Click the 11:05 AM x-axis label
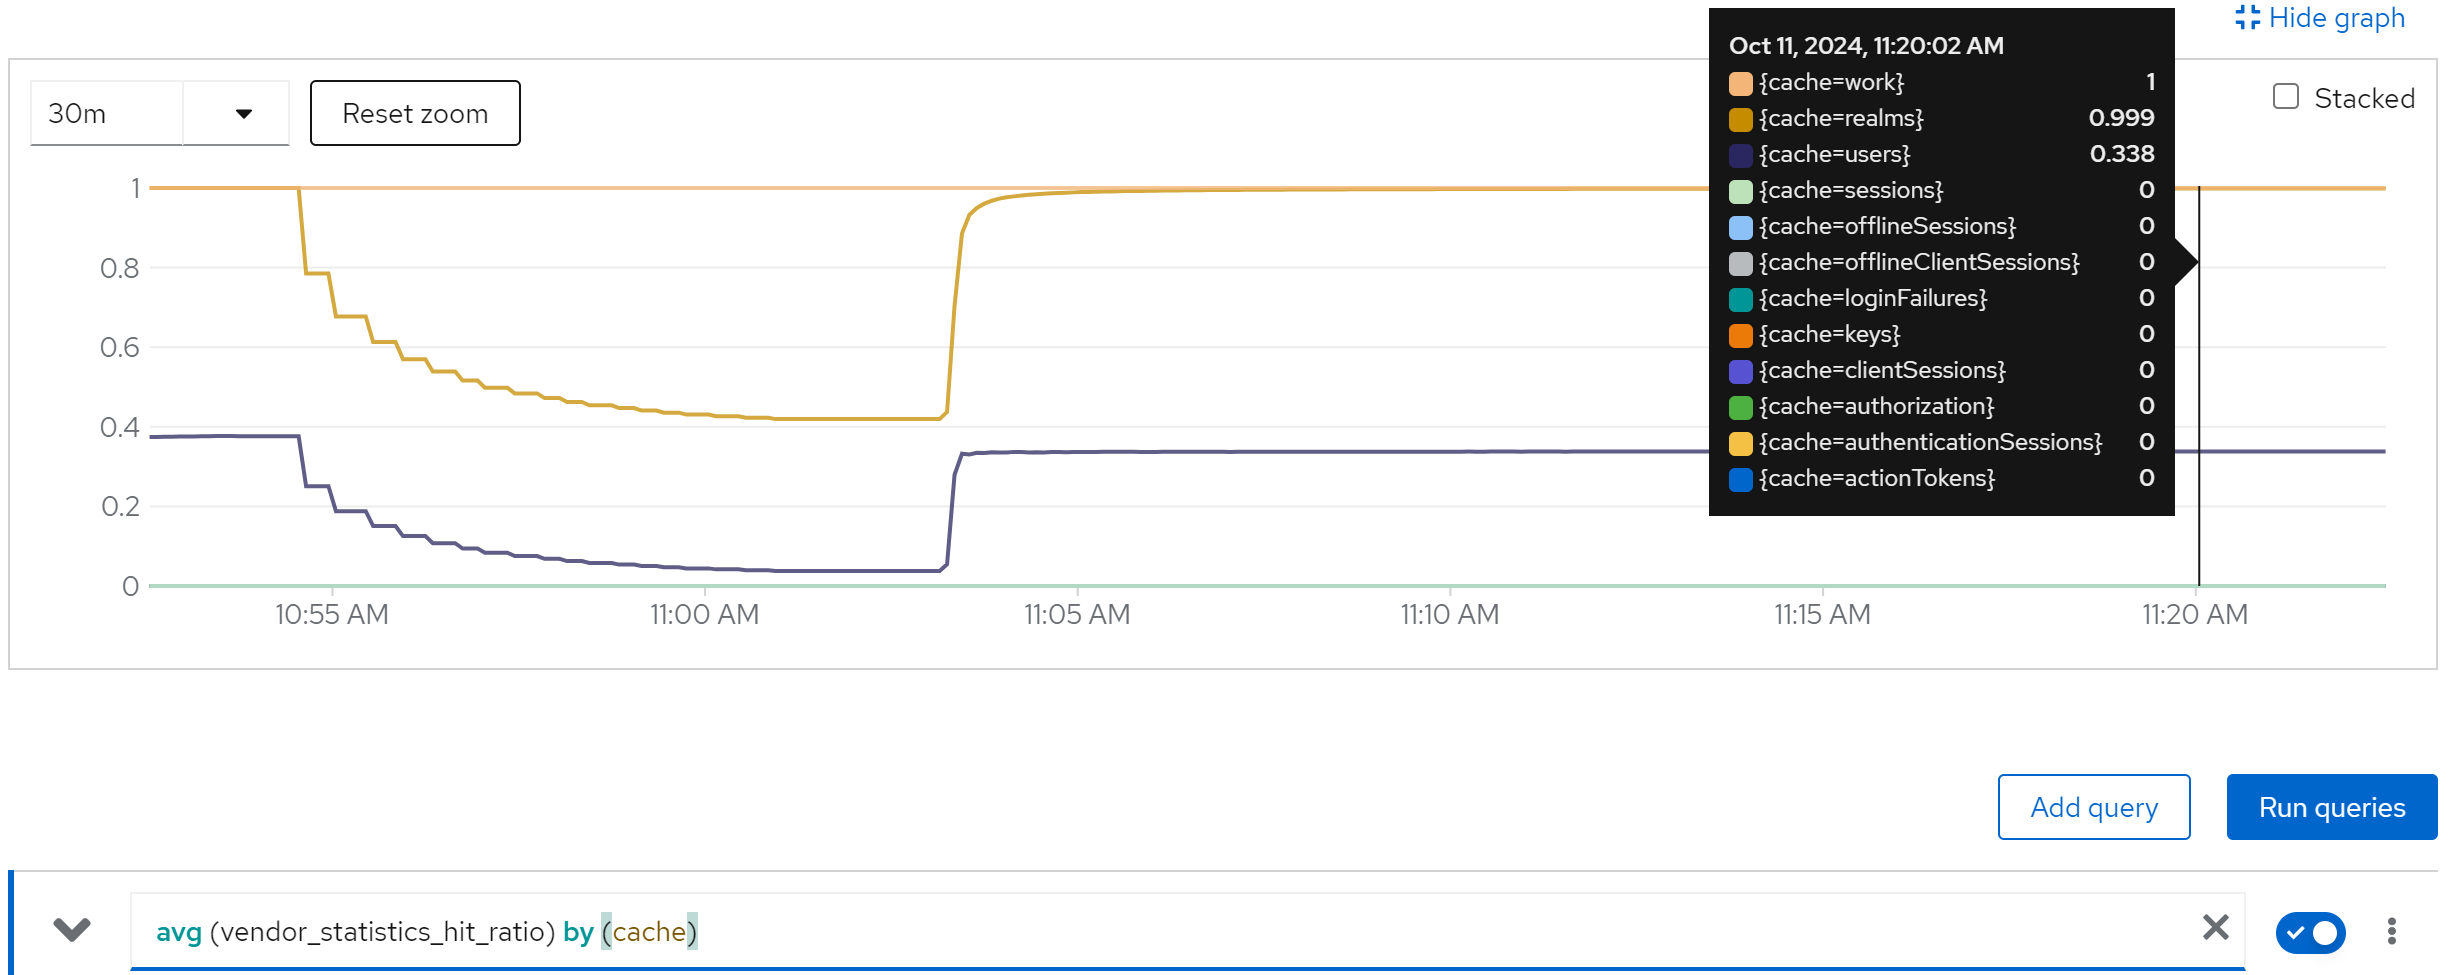This screenshot has height=975, width=2449. point(1076,615)
